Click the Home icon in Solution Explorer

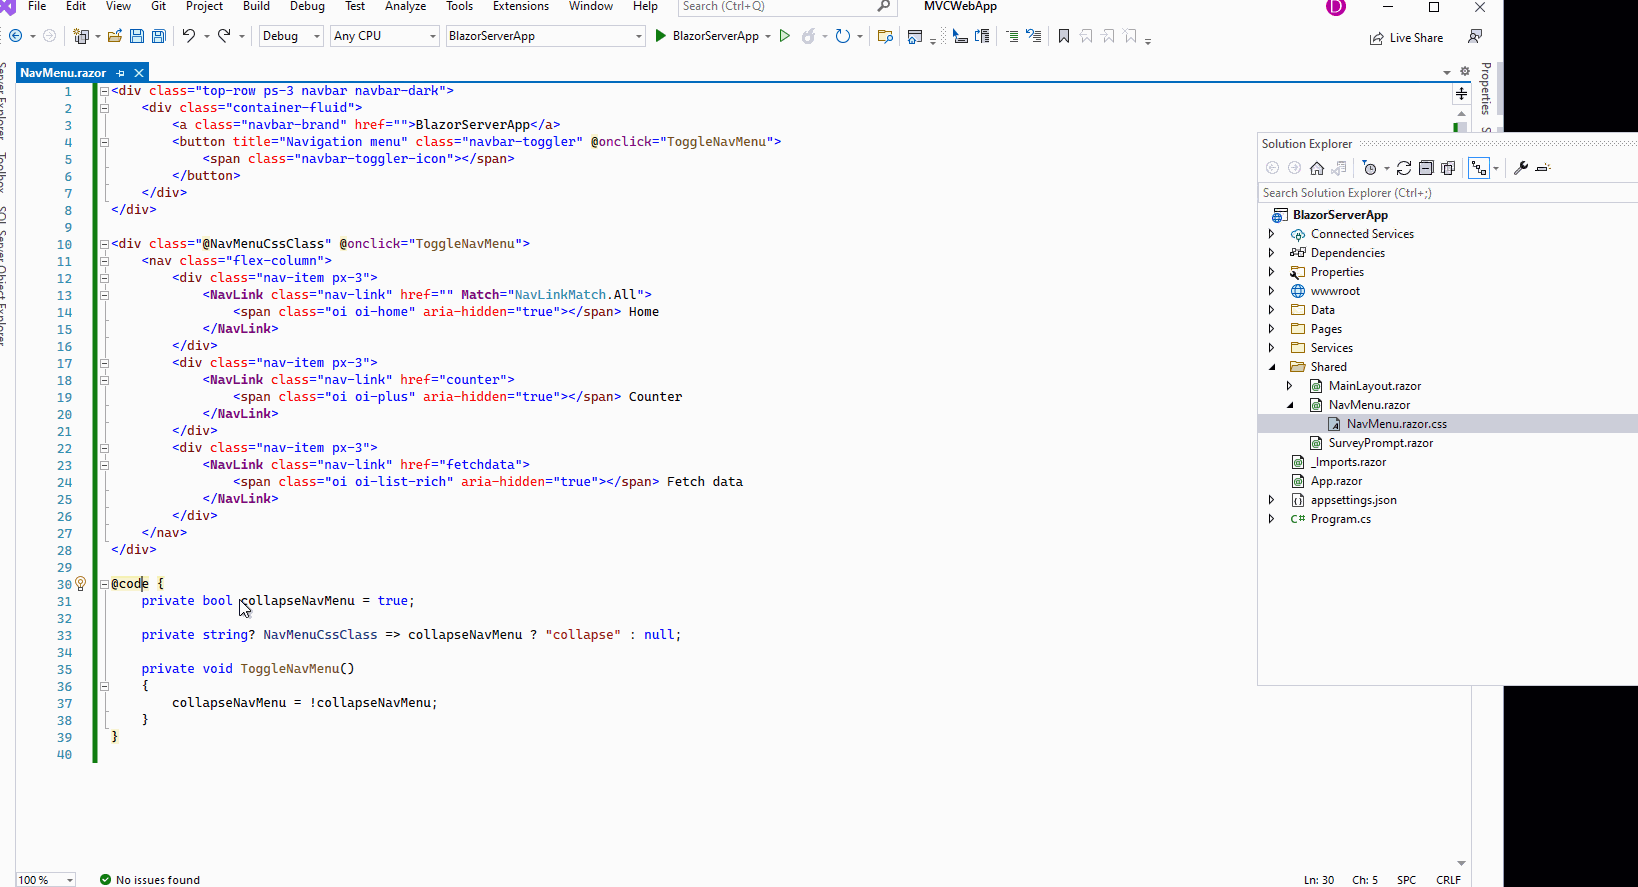(x=1317, y=168)
